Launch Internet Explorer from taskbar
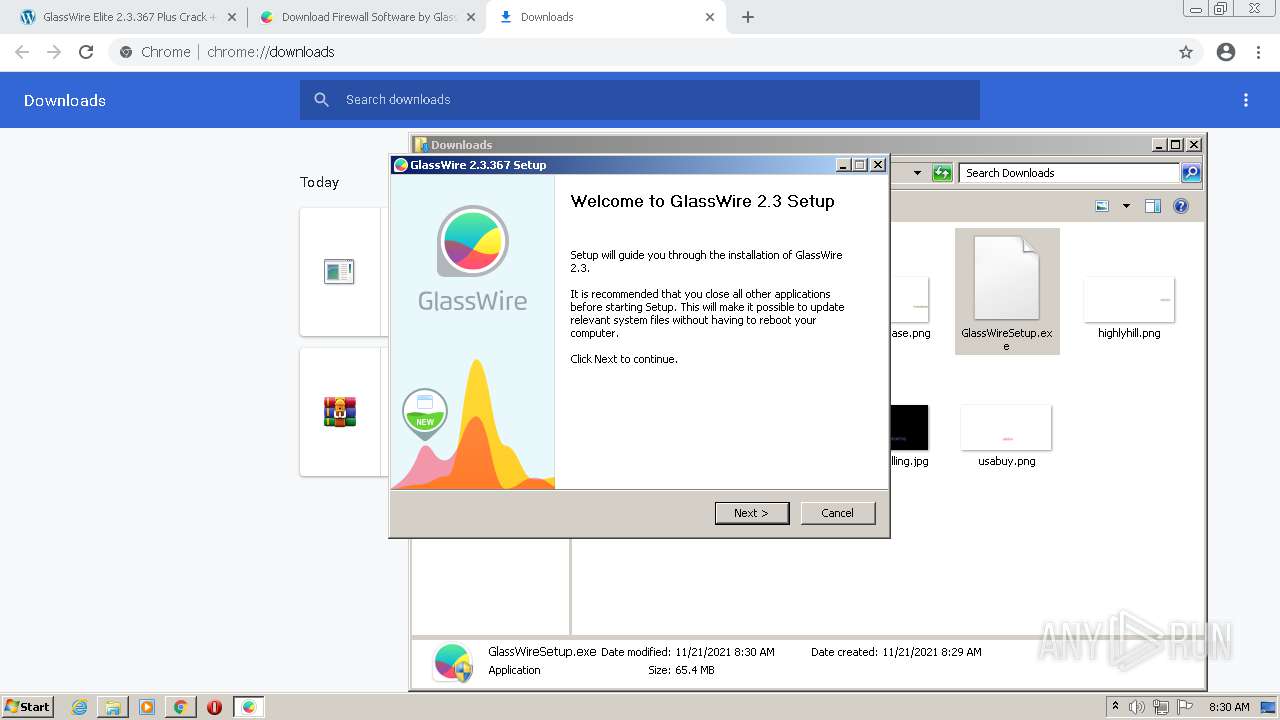Viewport: 1280px width, 720px height. pos(80,707)
